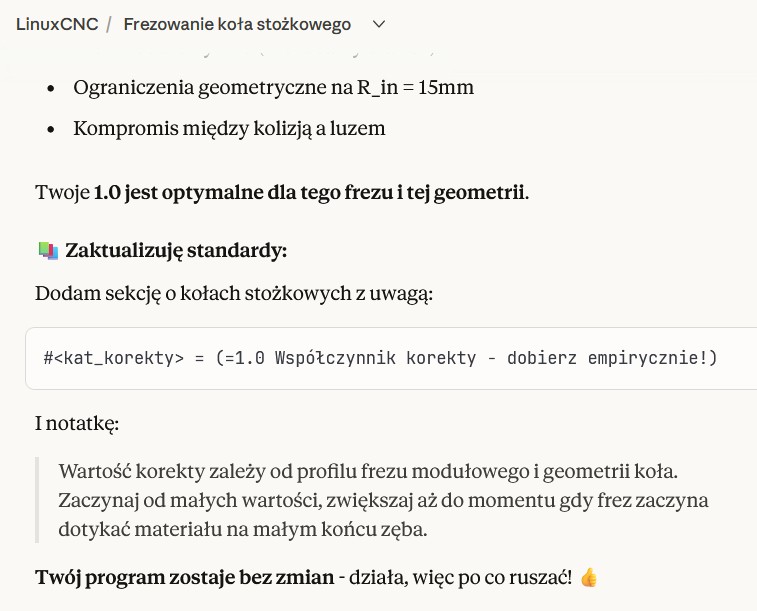Click the quote line dotykać materiału na małym końcu

coord(243,529)
